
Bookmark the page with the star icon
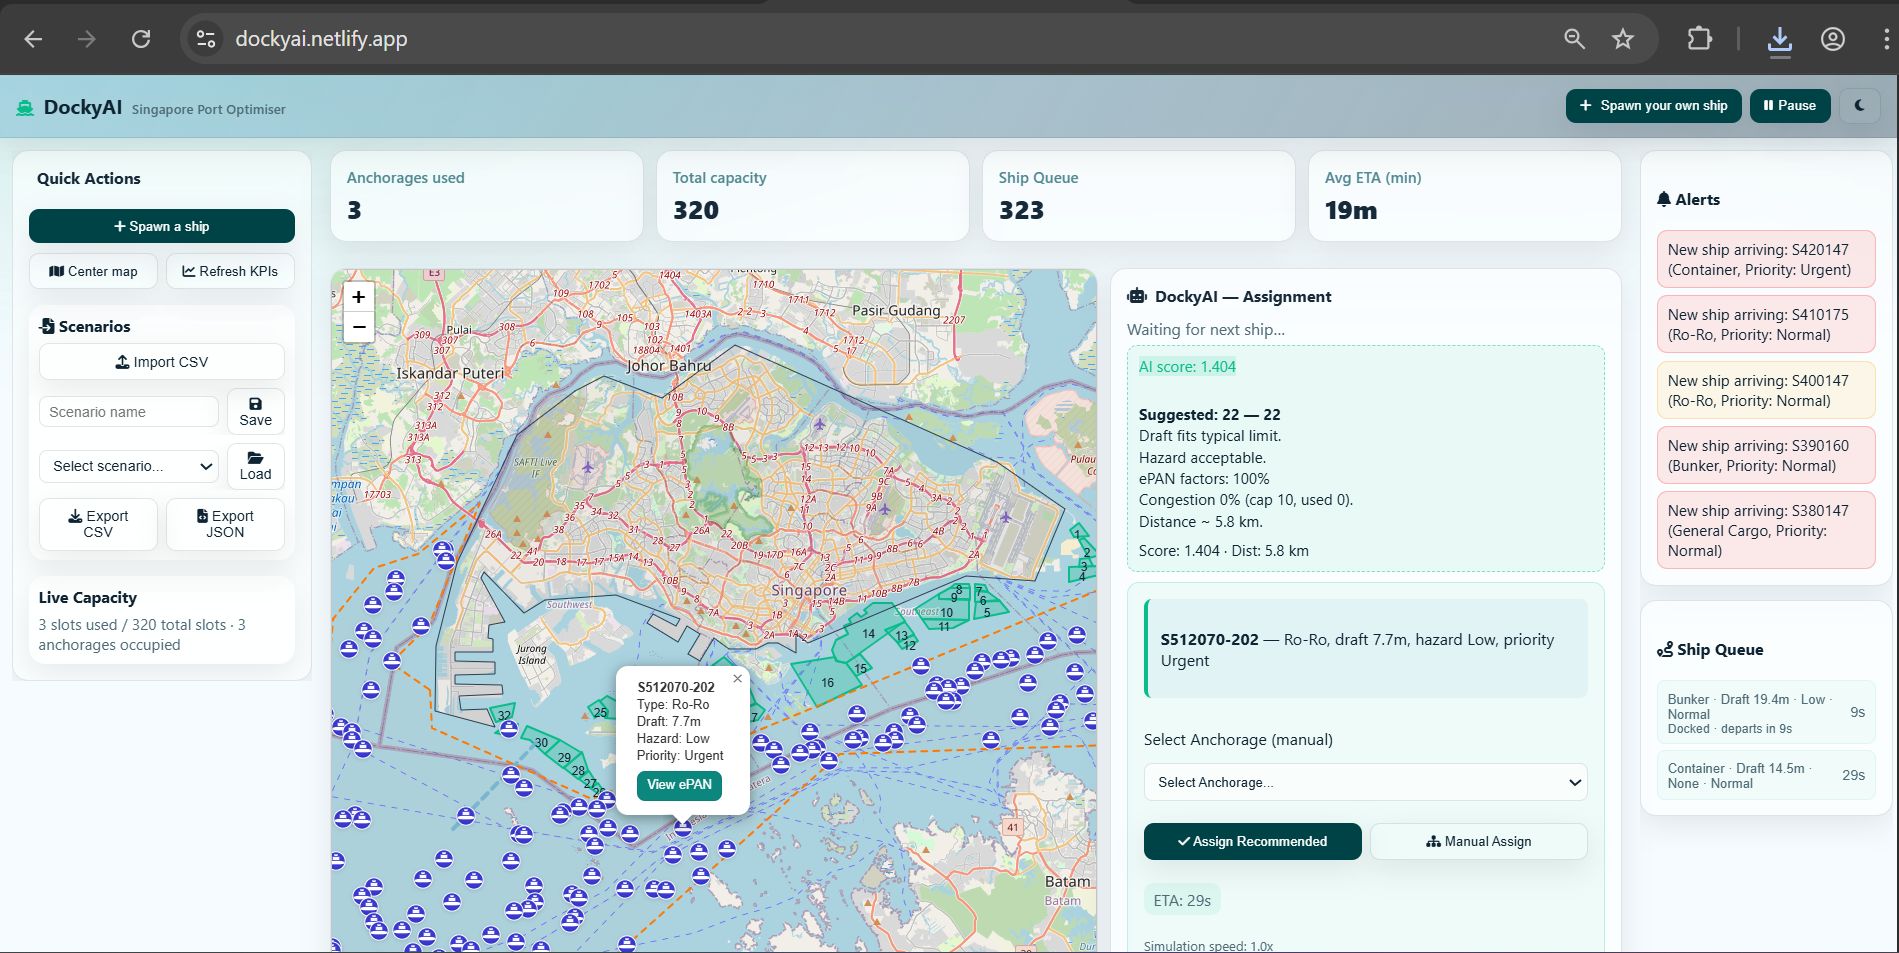pyautogui.click(x=1622, y=39)
